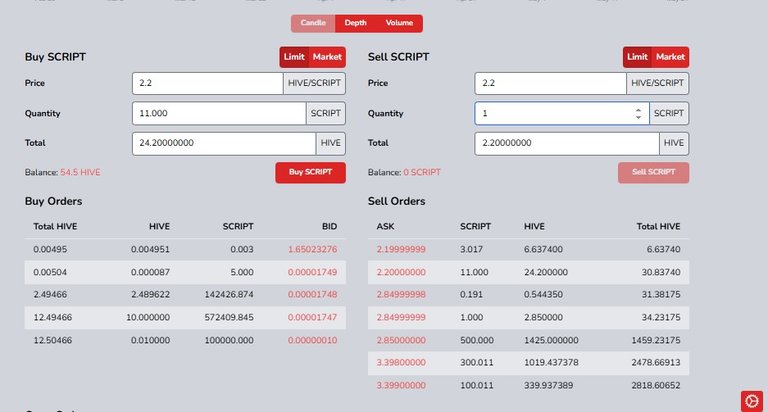Select bid price 0.00001747

[x=312, y=317]
